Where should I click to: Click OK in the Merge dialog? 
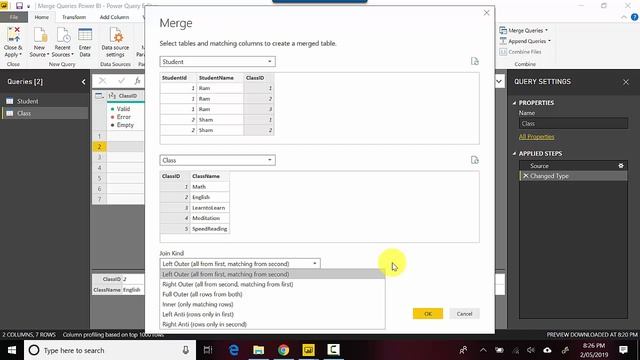pos(428,313)
